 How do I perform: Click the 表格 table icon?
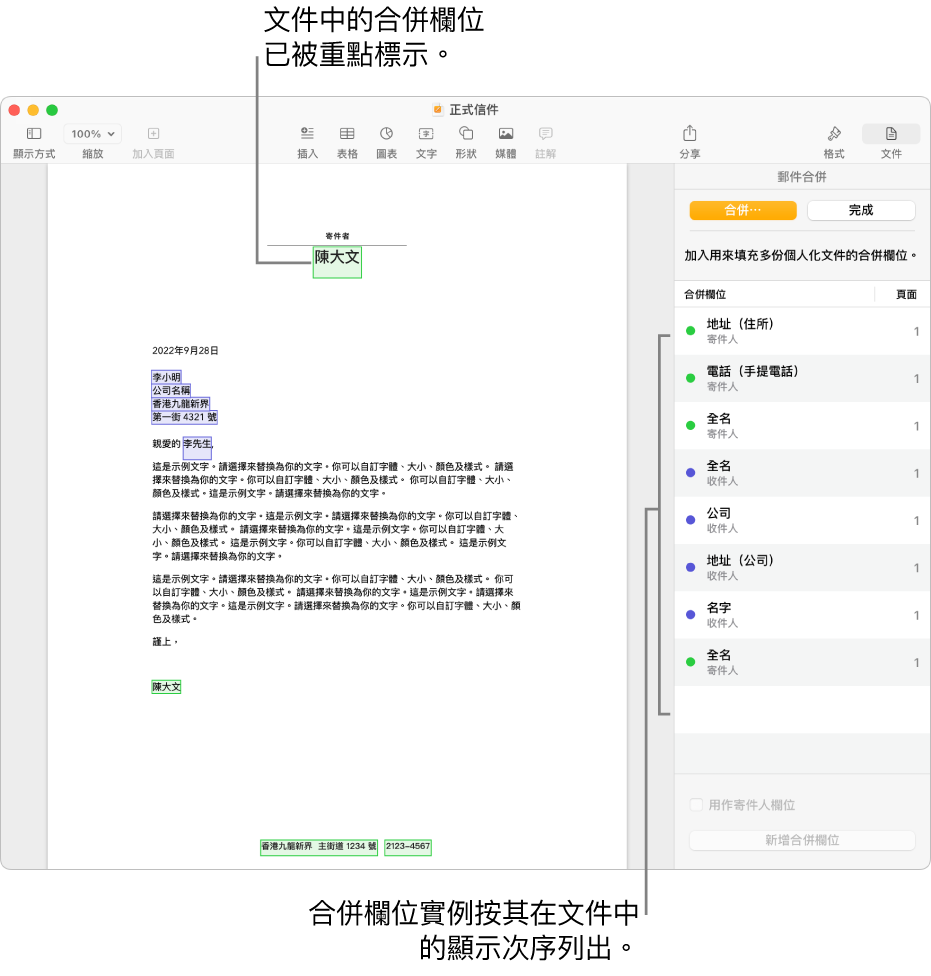click(x=347, y=134)
